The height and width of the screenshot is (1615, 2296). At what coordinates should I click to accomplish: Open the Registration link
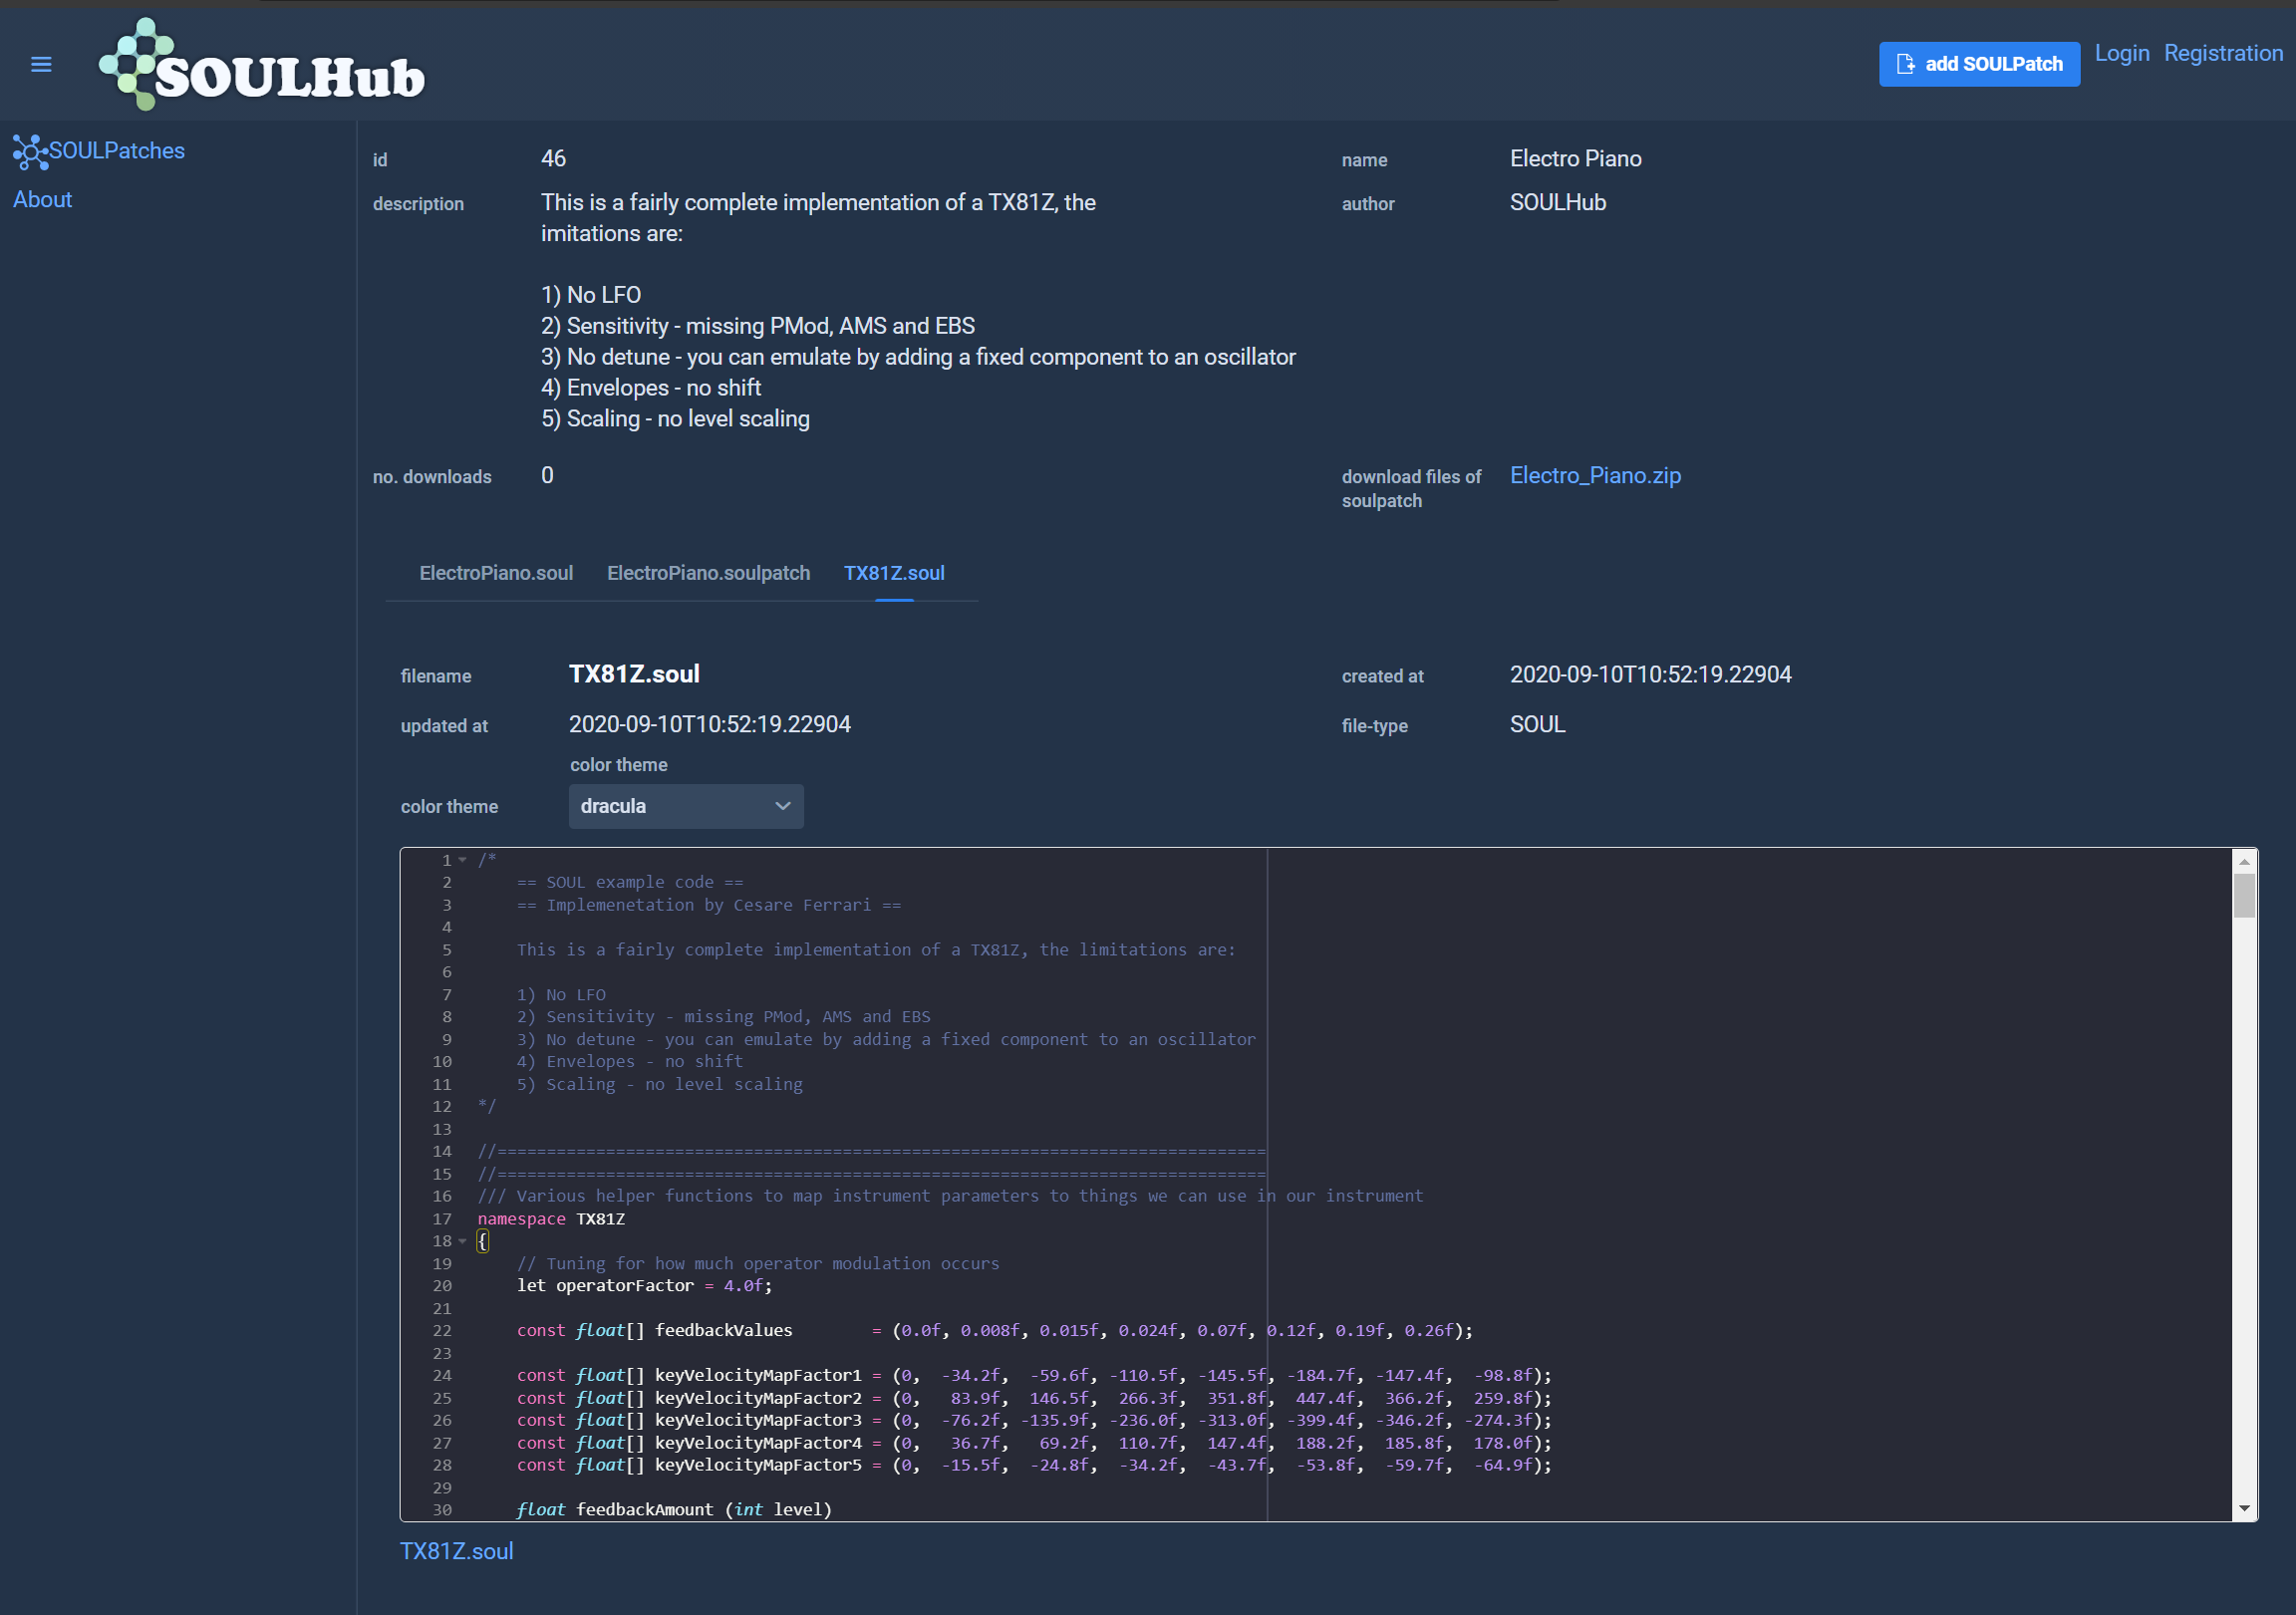[x=2222, y=54]
